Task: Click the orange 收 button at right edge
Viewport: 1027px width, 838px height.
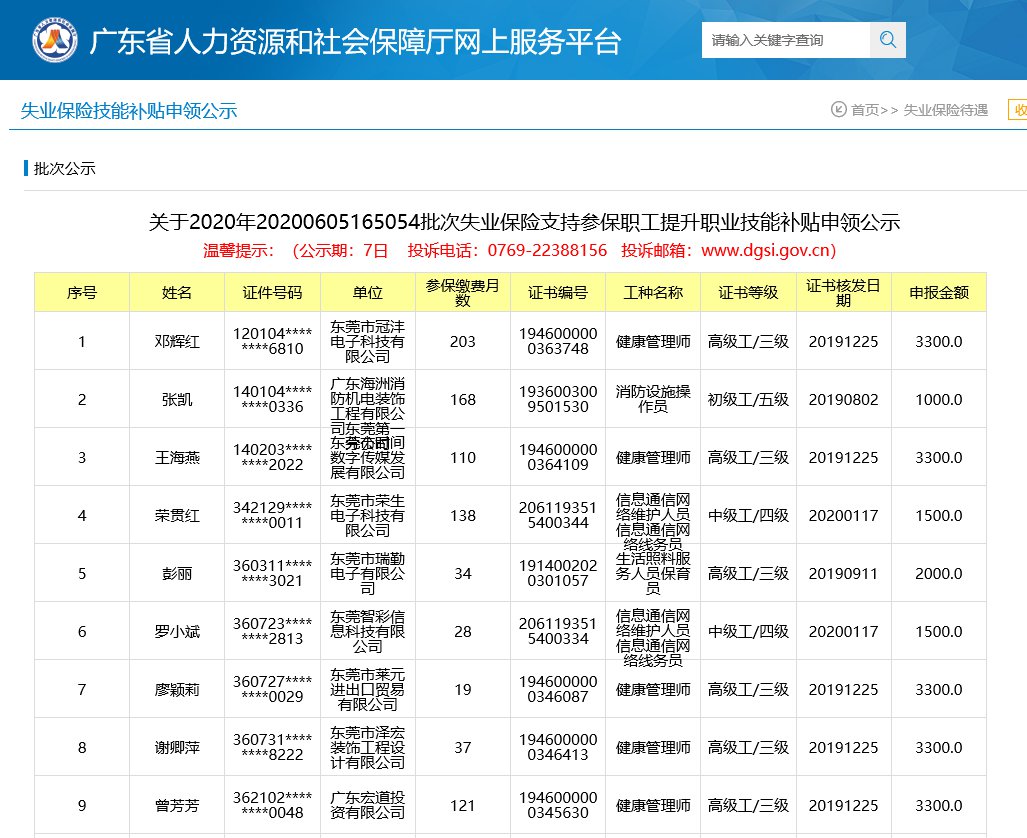Action: point(1018,110)
